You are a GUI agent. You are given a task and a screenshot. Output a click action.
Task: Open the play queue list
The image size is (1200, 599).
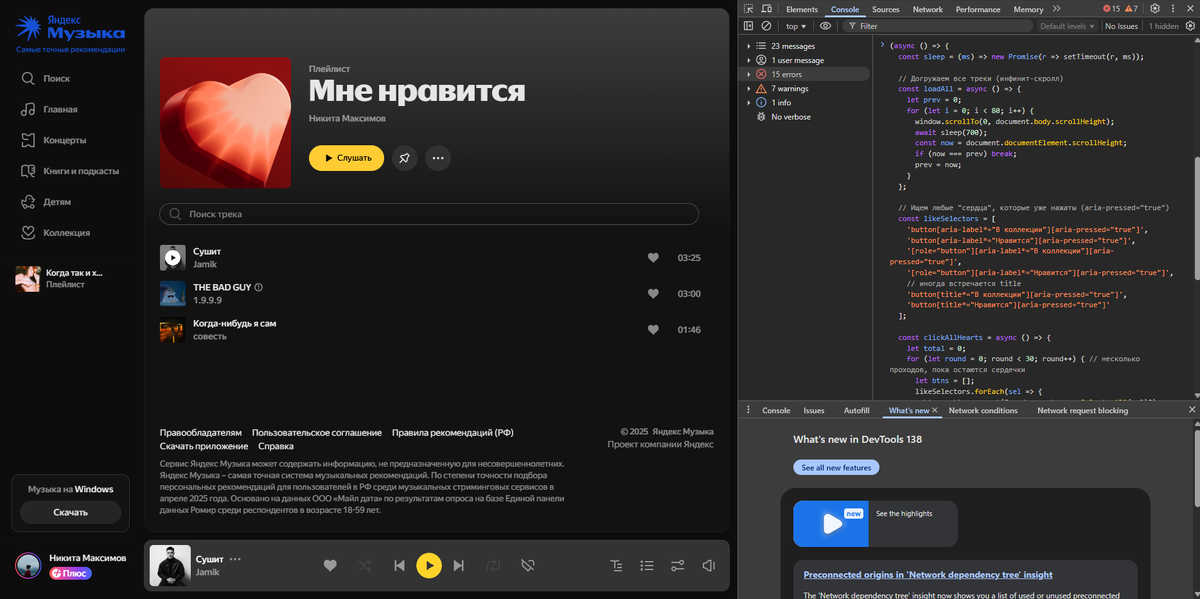[x=647, y=566]
